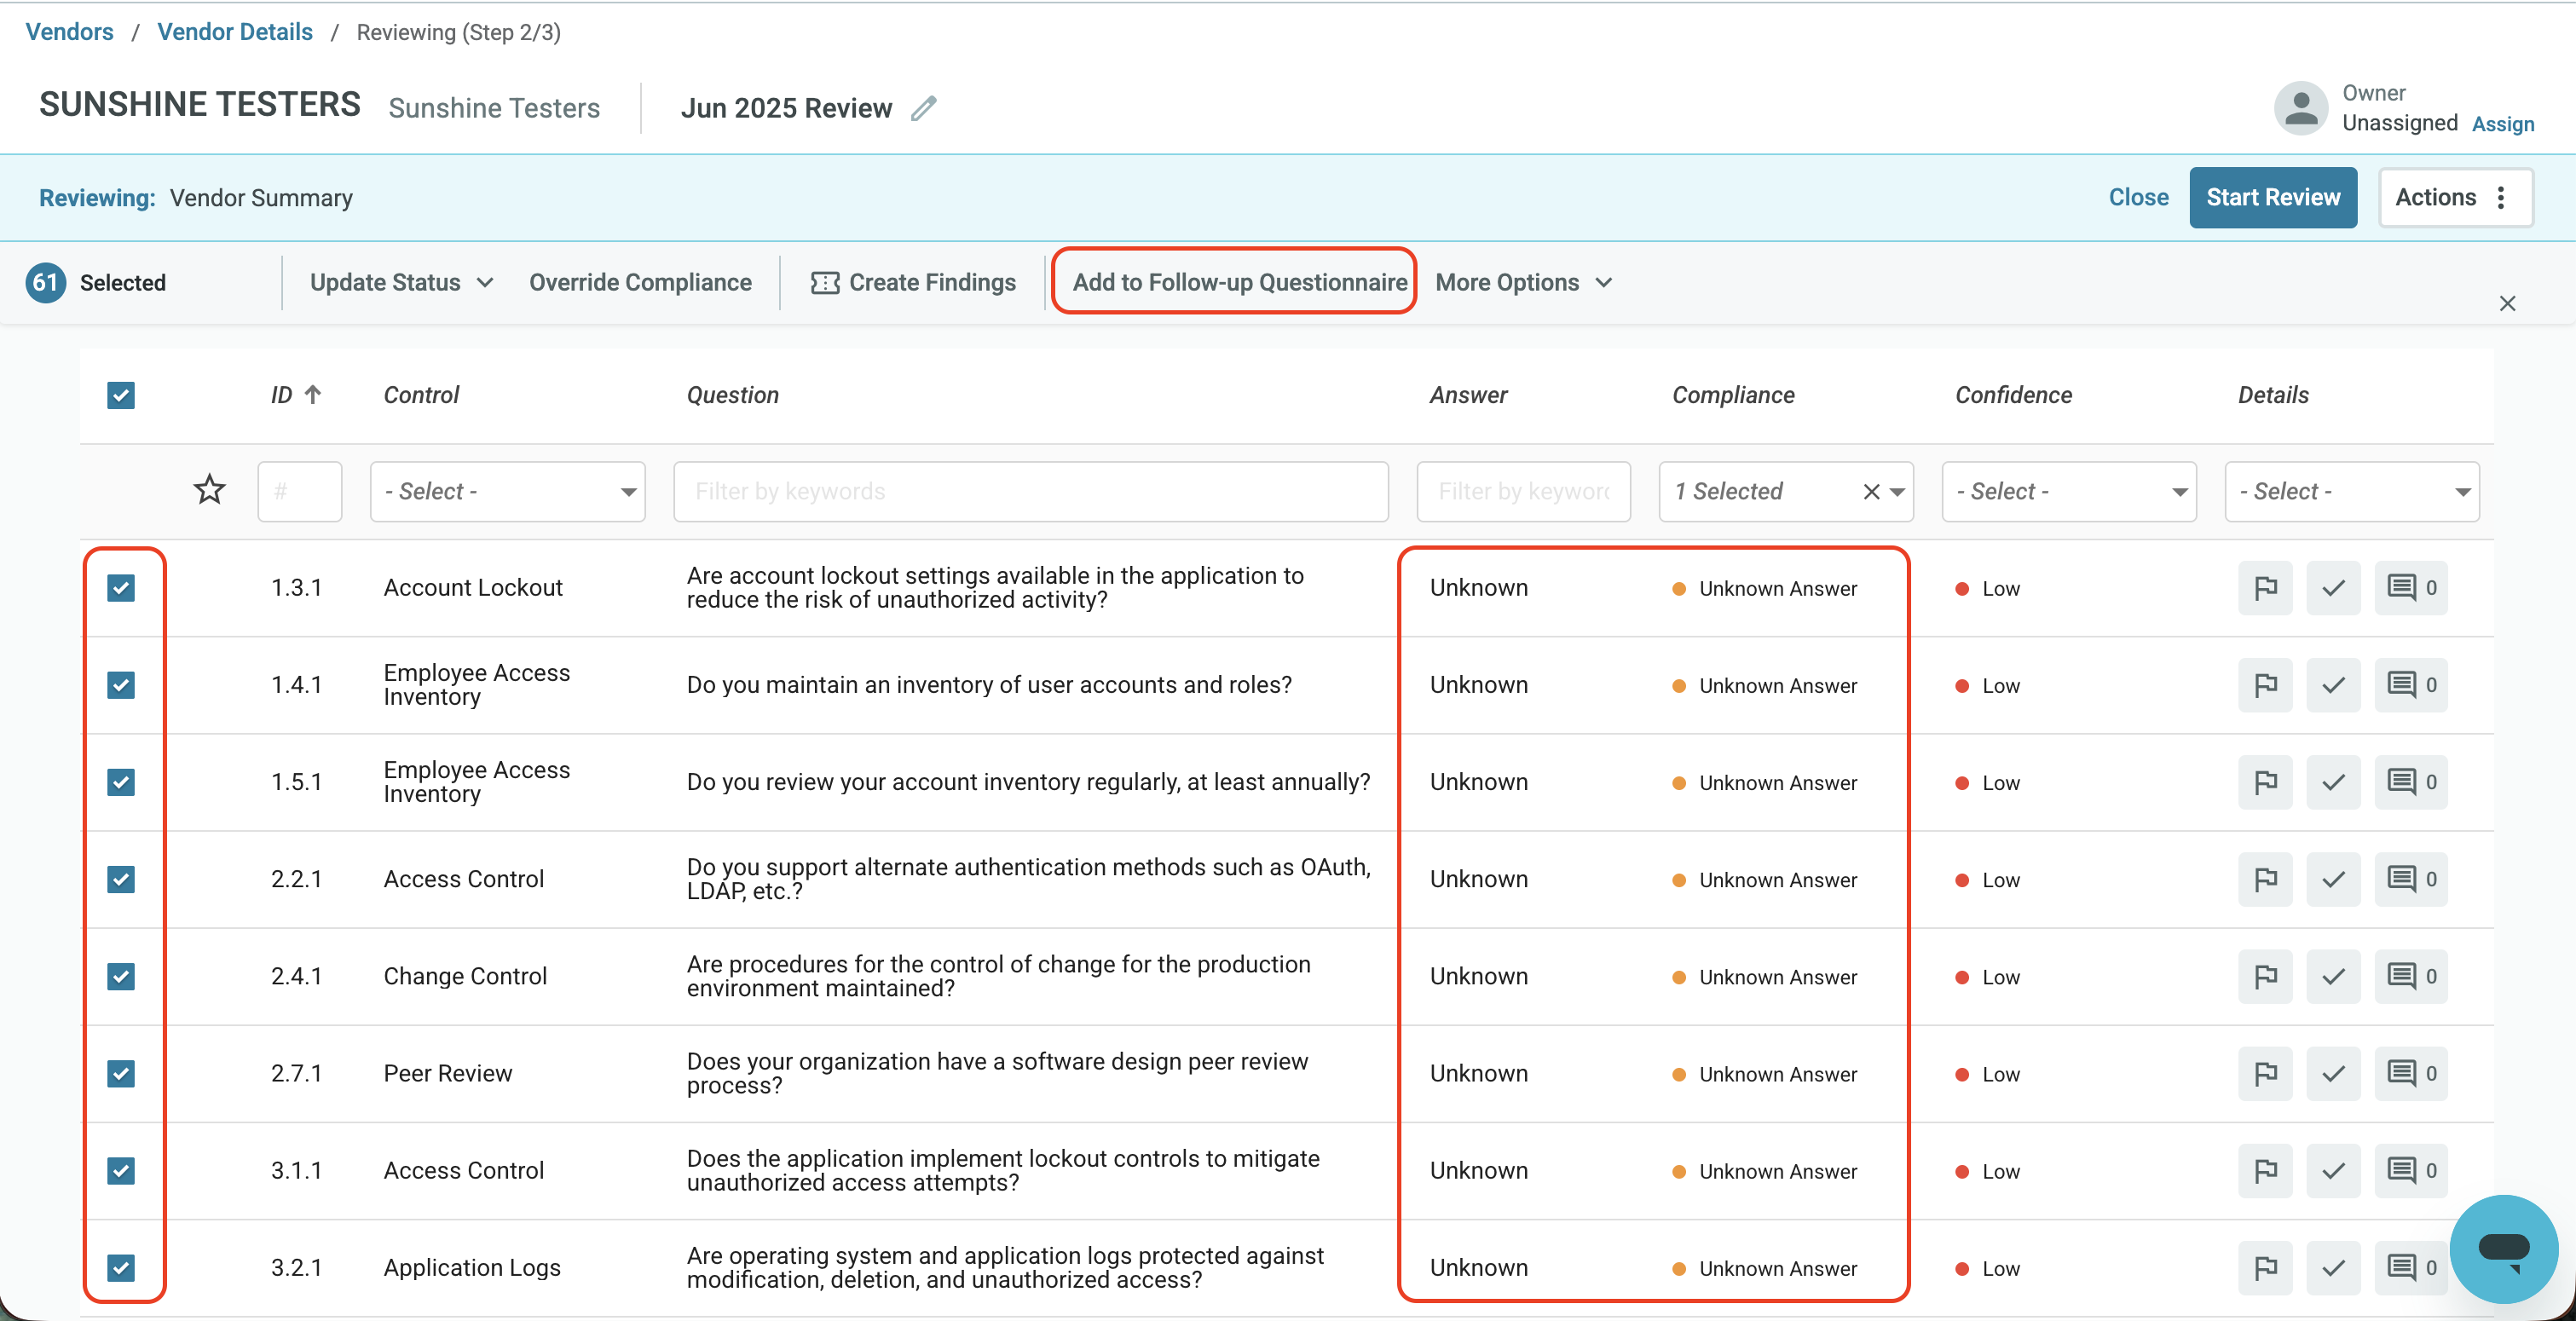Flag the 2.4.1 Change Control row
This screenshot has width=2576, height=1321.
tap(2265, 976)
